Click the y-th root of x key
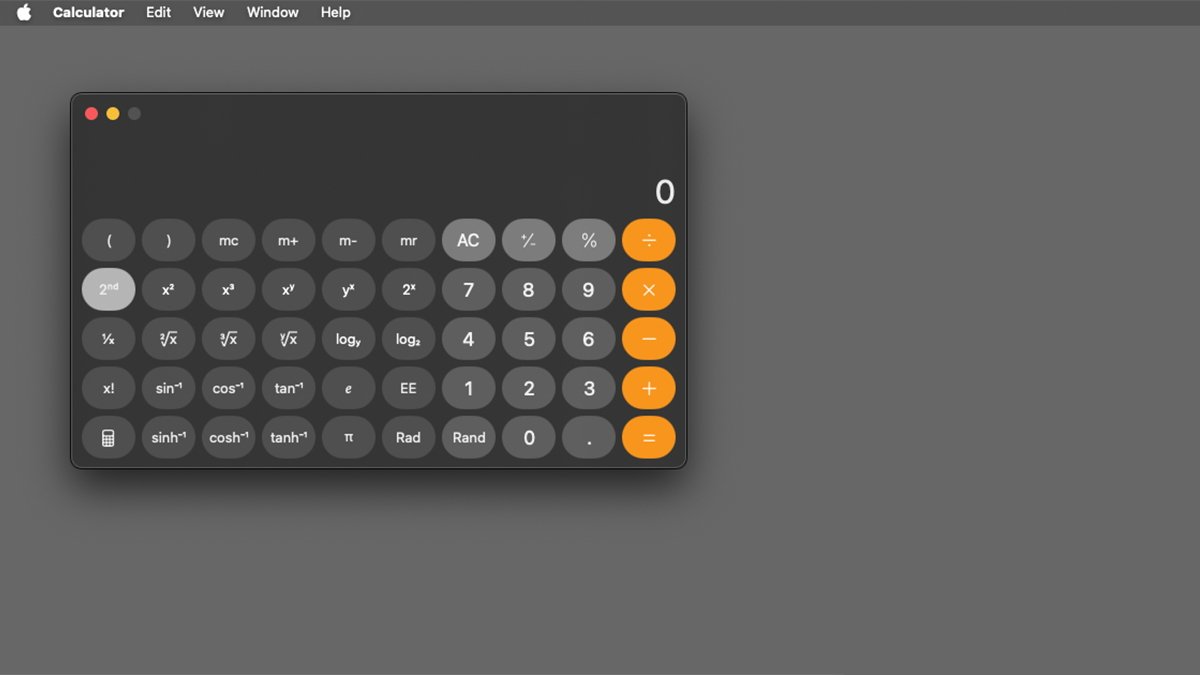The height and width of the screenshot is (675, 1200). (x=288, y=339)
